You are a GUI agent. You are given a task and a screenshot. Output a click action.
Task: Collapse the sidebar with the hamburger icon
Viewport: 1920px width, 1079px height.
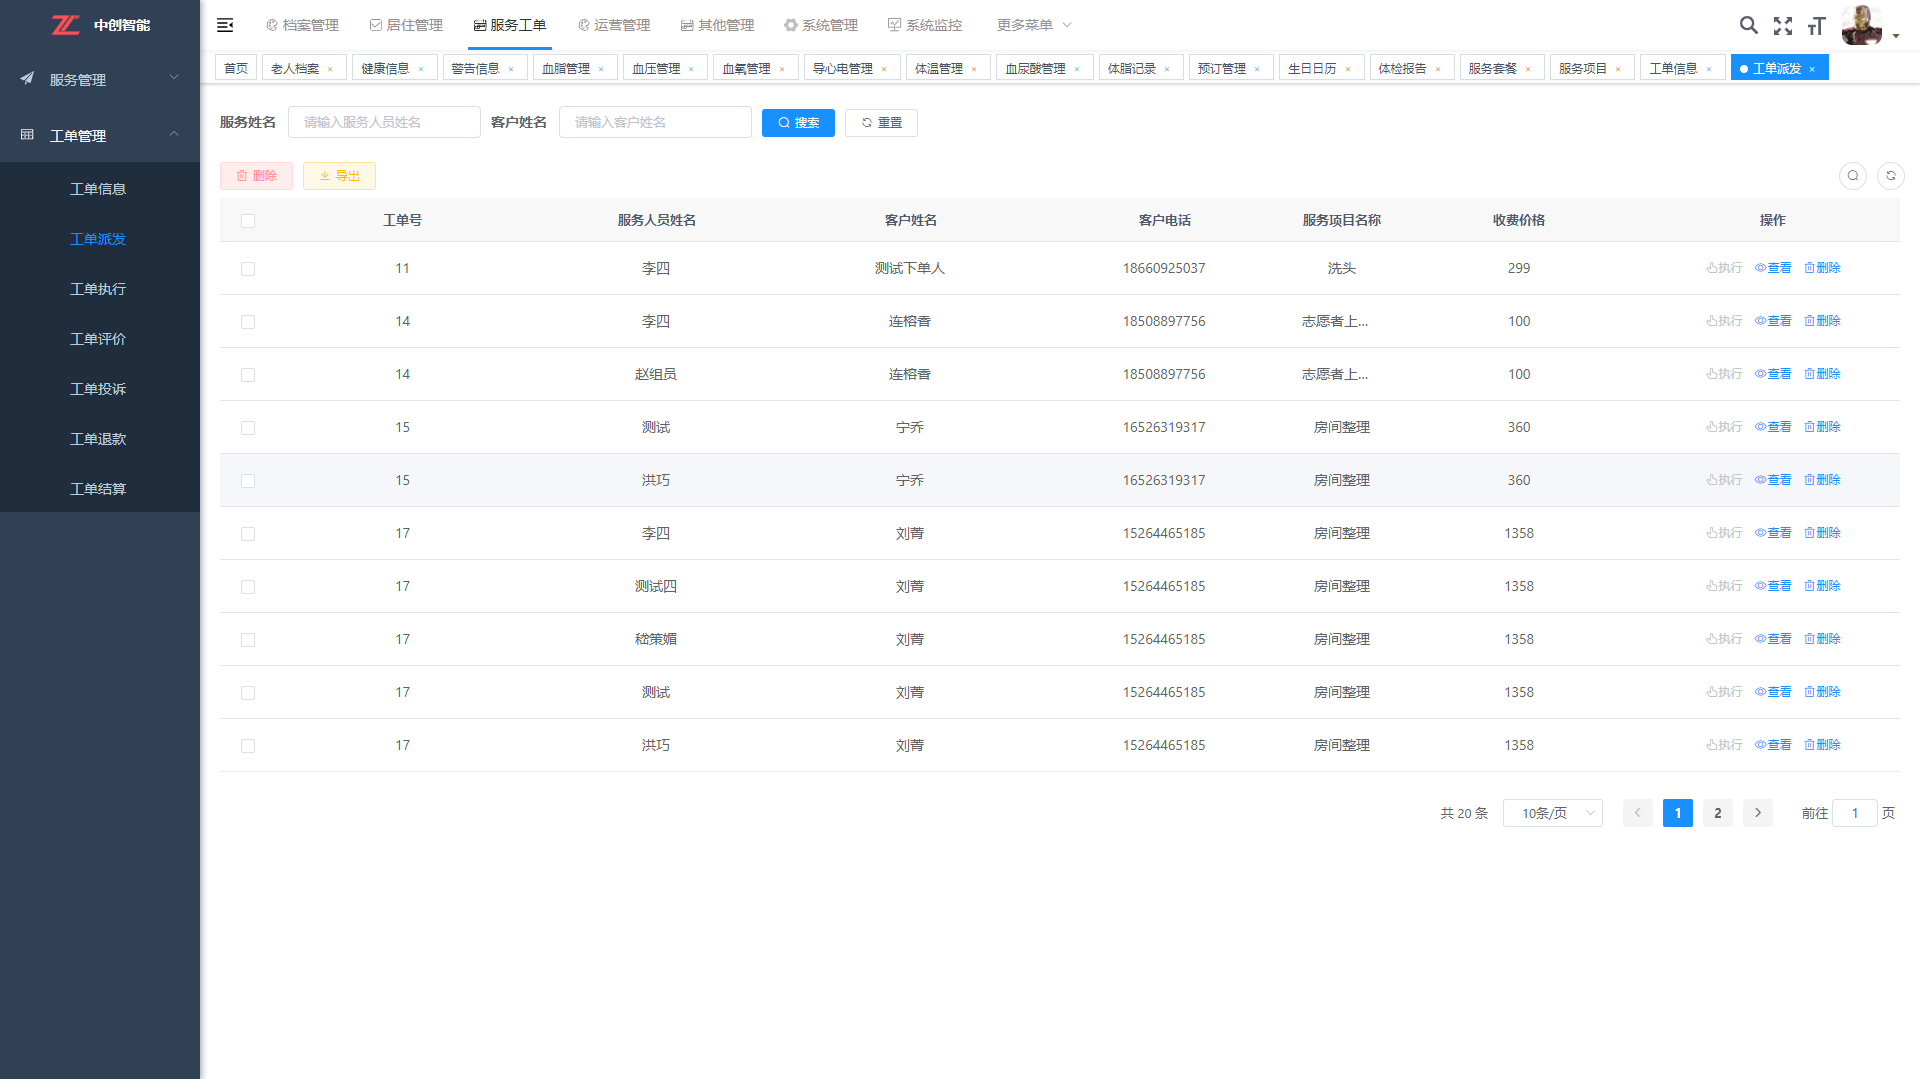click(x=225, y=25)
